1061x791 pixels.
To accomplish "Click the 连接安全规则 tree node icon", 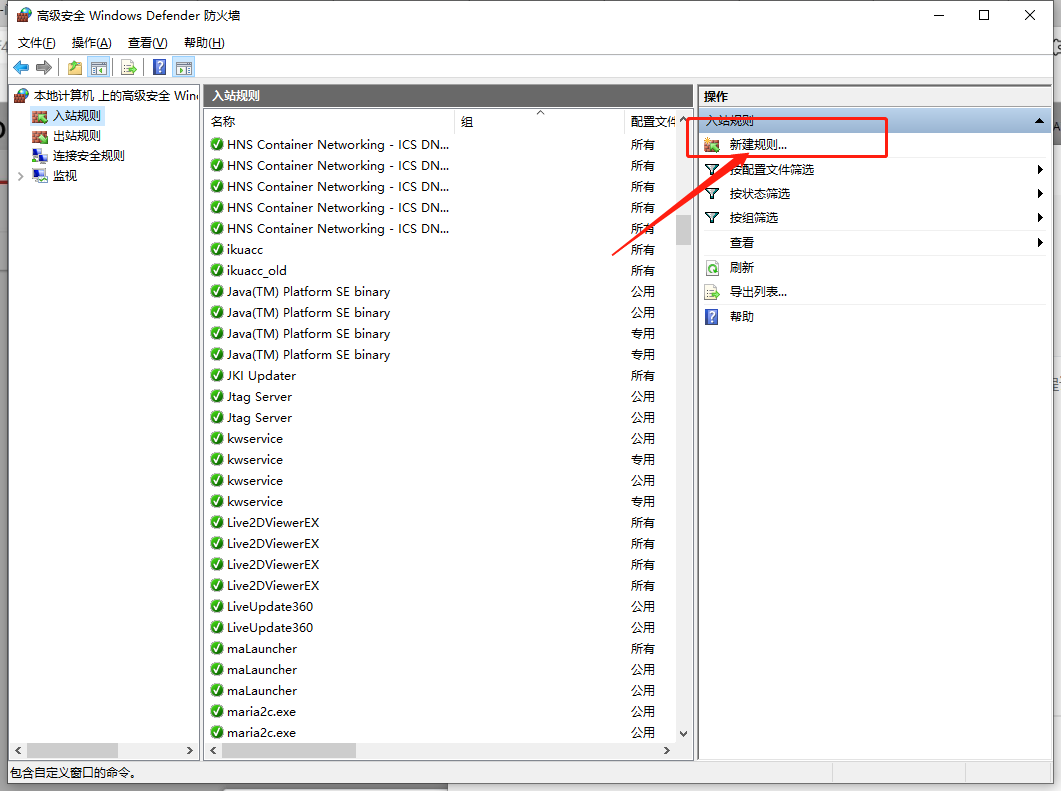I will 40,156.
